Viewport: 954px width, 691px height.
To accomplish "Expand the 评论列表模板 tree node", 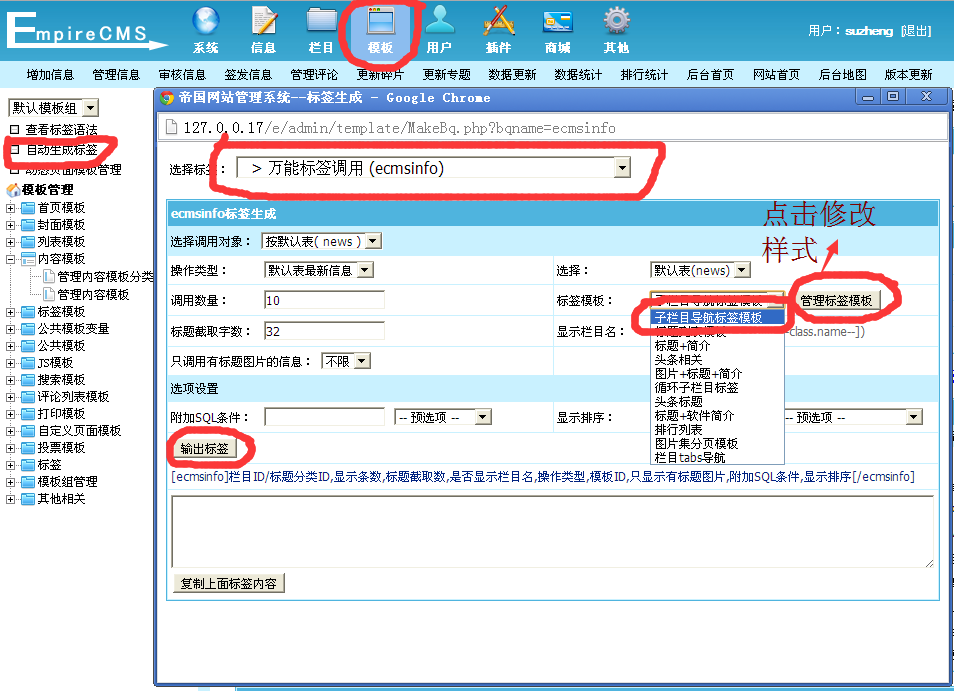I will pos(10,397).
